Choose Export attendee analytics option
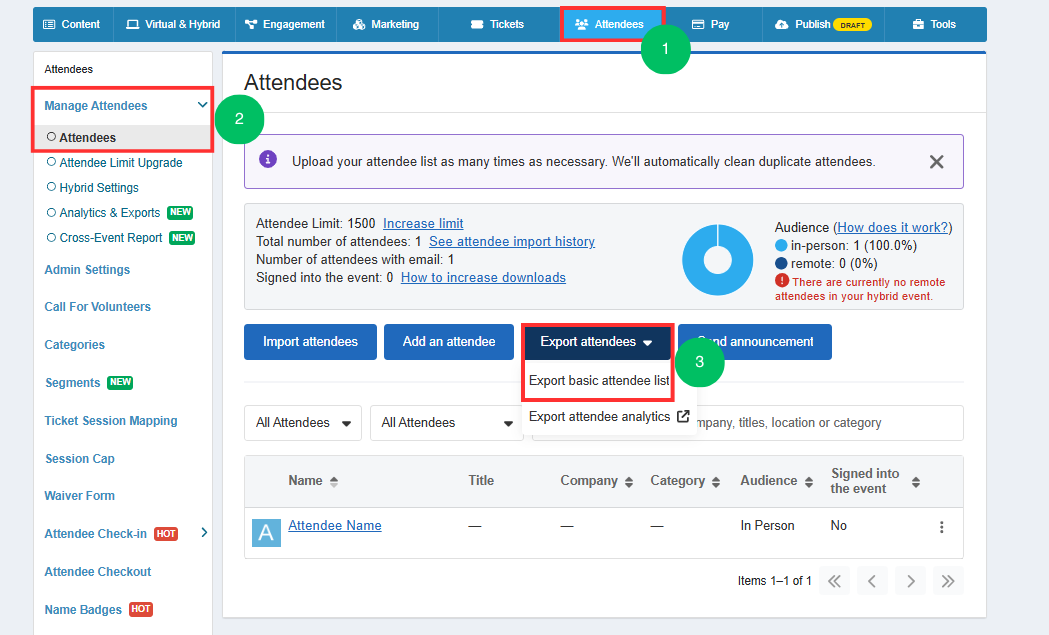1049x635 pixels. tap(599, 417)
